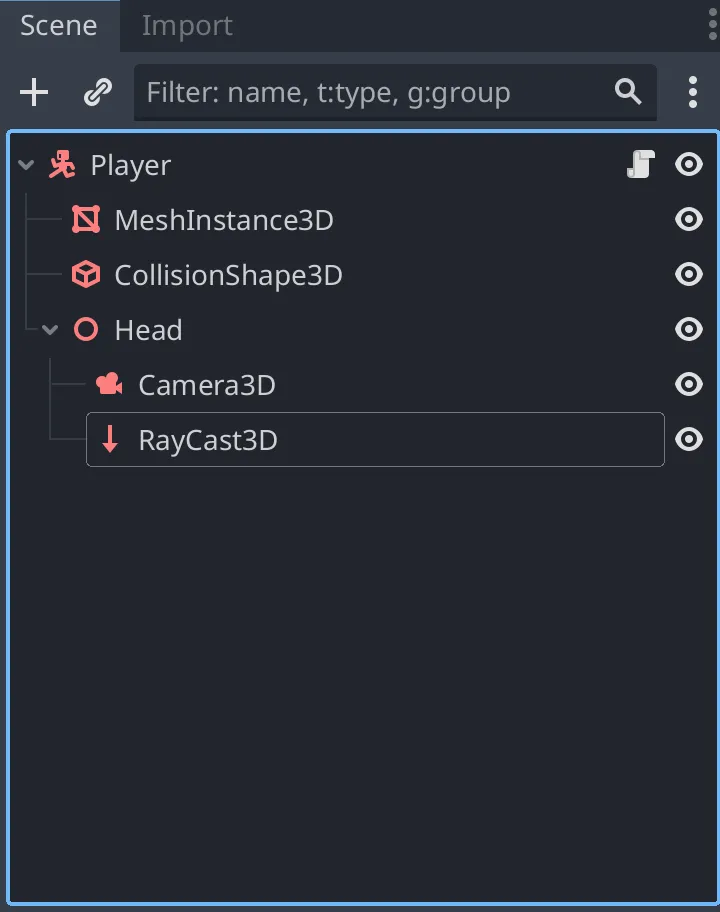Switch to the Import tab

[187, 26]
